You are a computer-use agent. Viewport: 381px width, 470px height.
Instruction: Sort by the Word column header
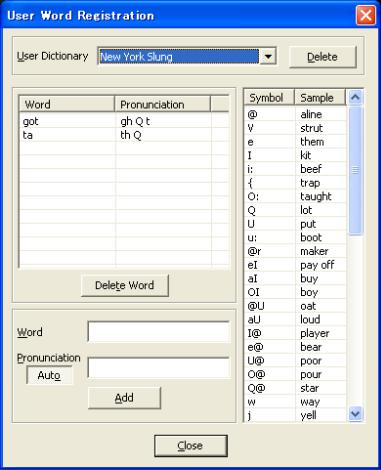click(67, 104)
